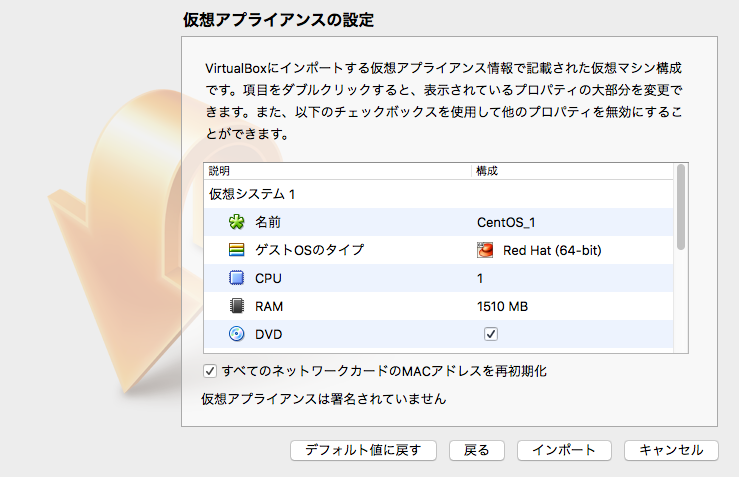
Task: Click the guest OS type stripes icon
Action: tap(237, 250)
